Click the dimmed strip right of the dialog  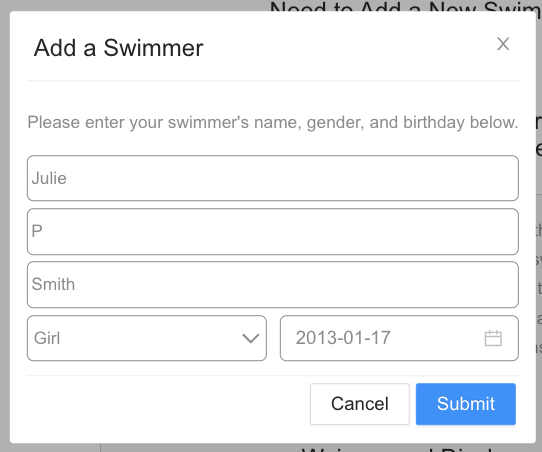(539, 226)
